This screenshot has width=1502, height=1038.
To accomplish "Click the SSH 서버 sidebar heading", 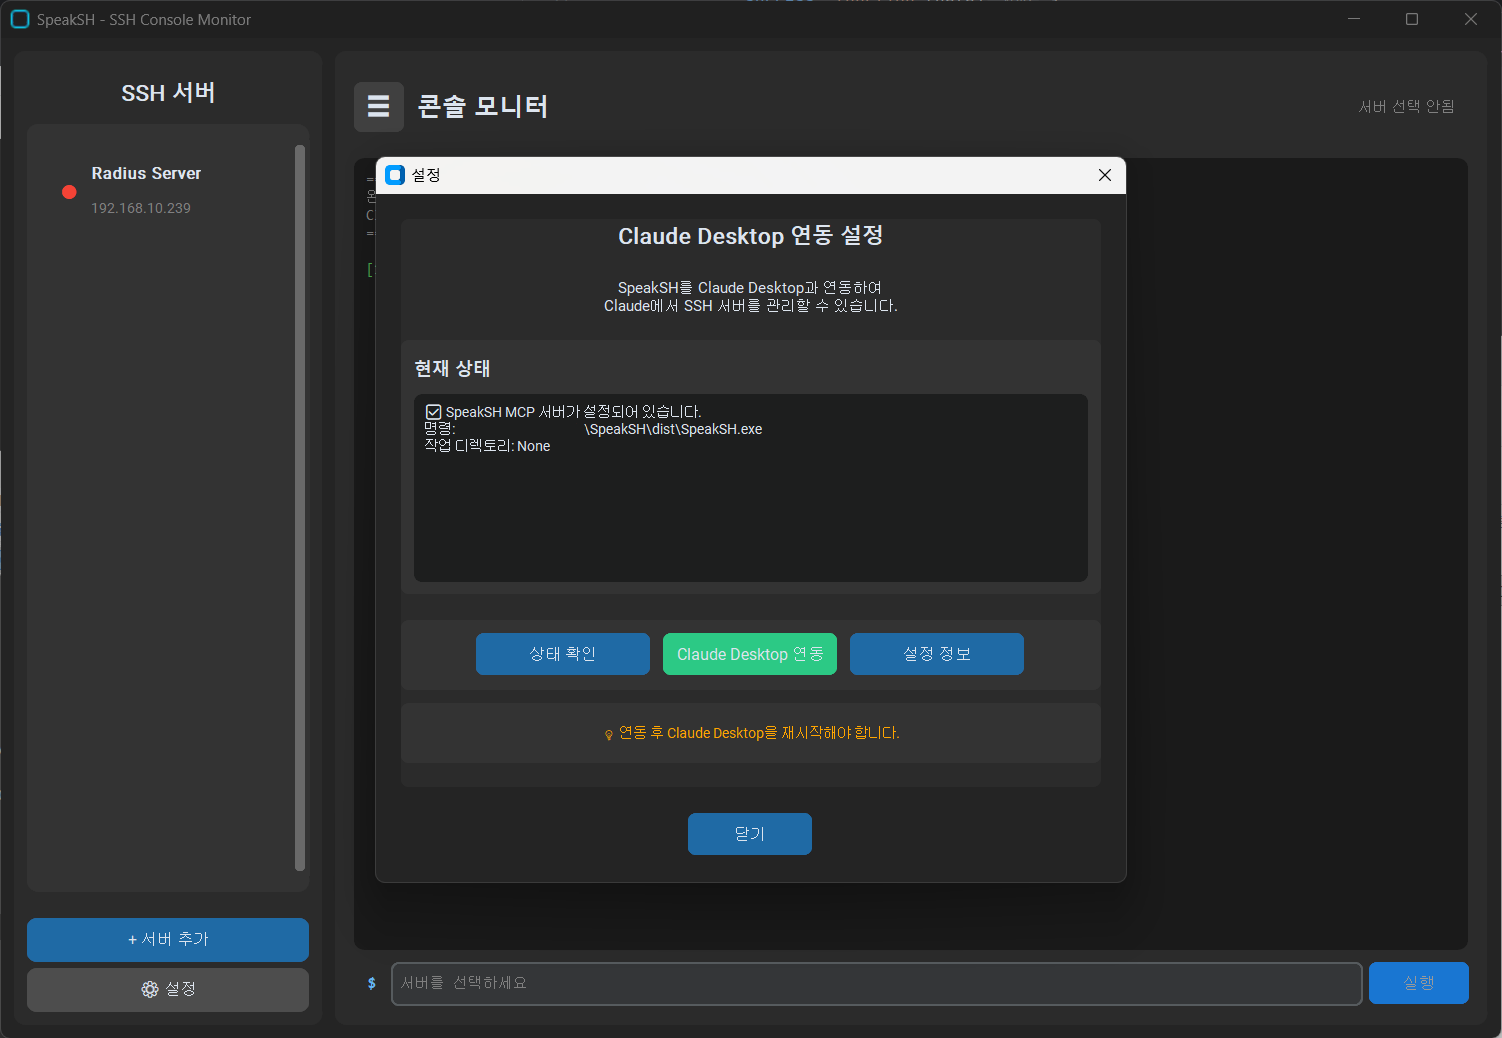I will (x=168, y=93).
